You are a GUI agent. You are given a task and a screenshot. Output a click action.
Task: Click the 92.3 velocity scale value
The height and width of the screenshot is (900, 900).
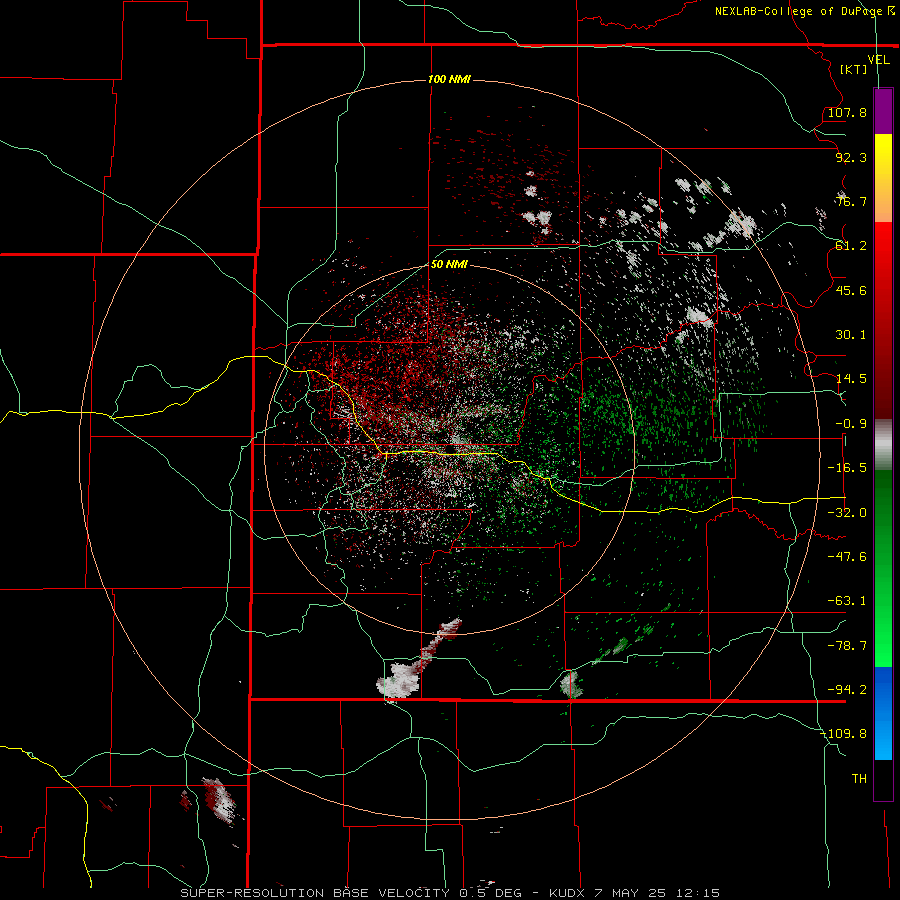pos(851,157)
